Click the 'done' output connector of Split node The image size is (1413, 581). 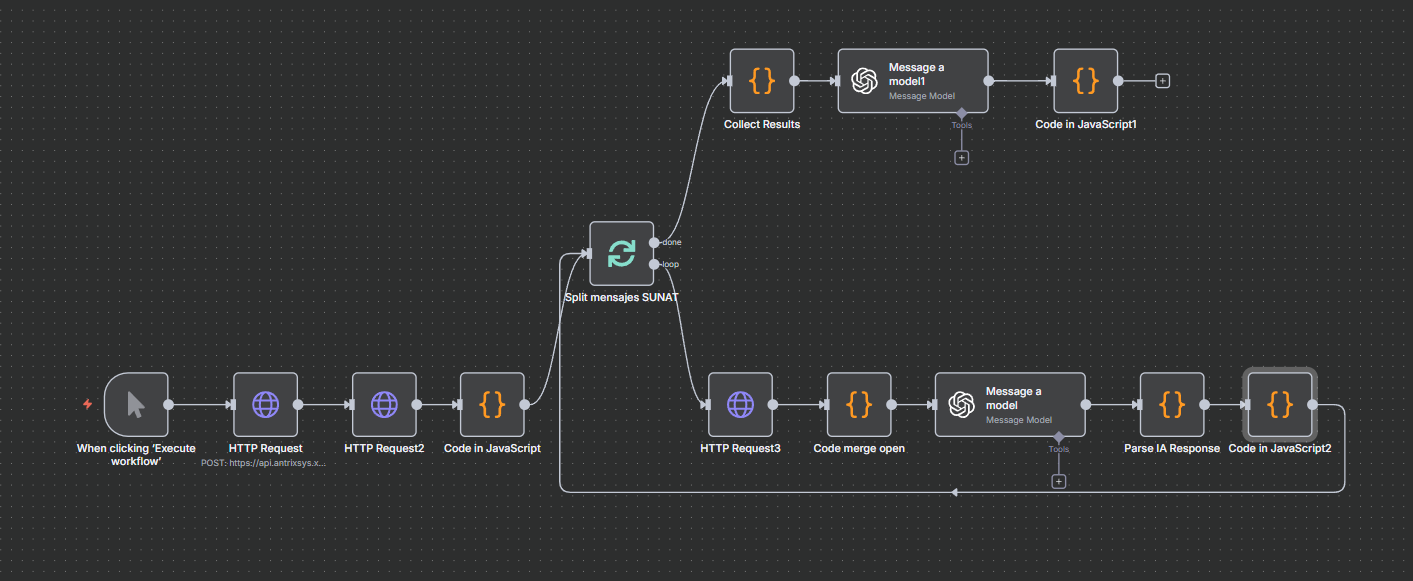654,242
